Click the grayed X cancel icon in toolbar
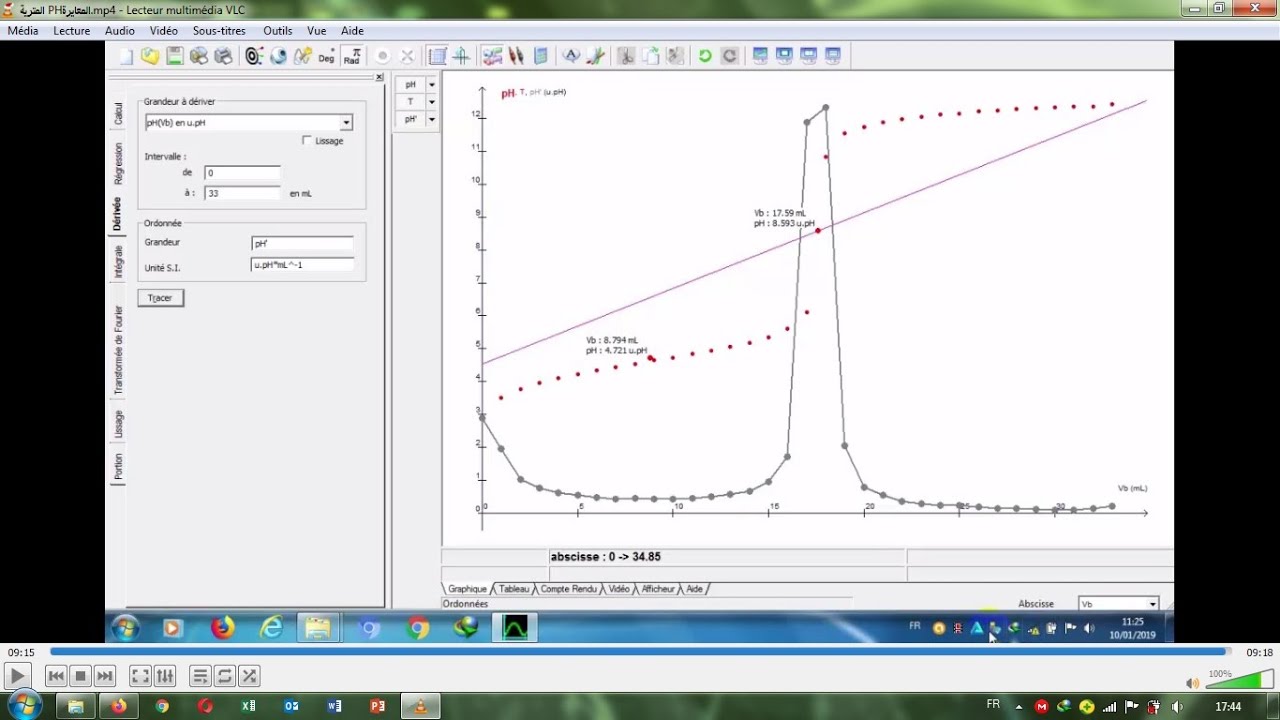1280x720 pixels. click(x=407, y=57)
